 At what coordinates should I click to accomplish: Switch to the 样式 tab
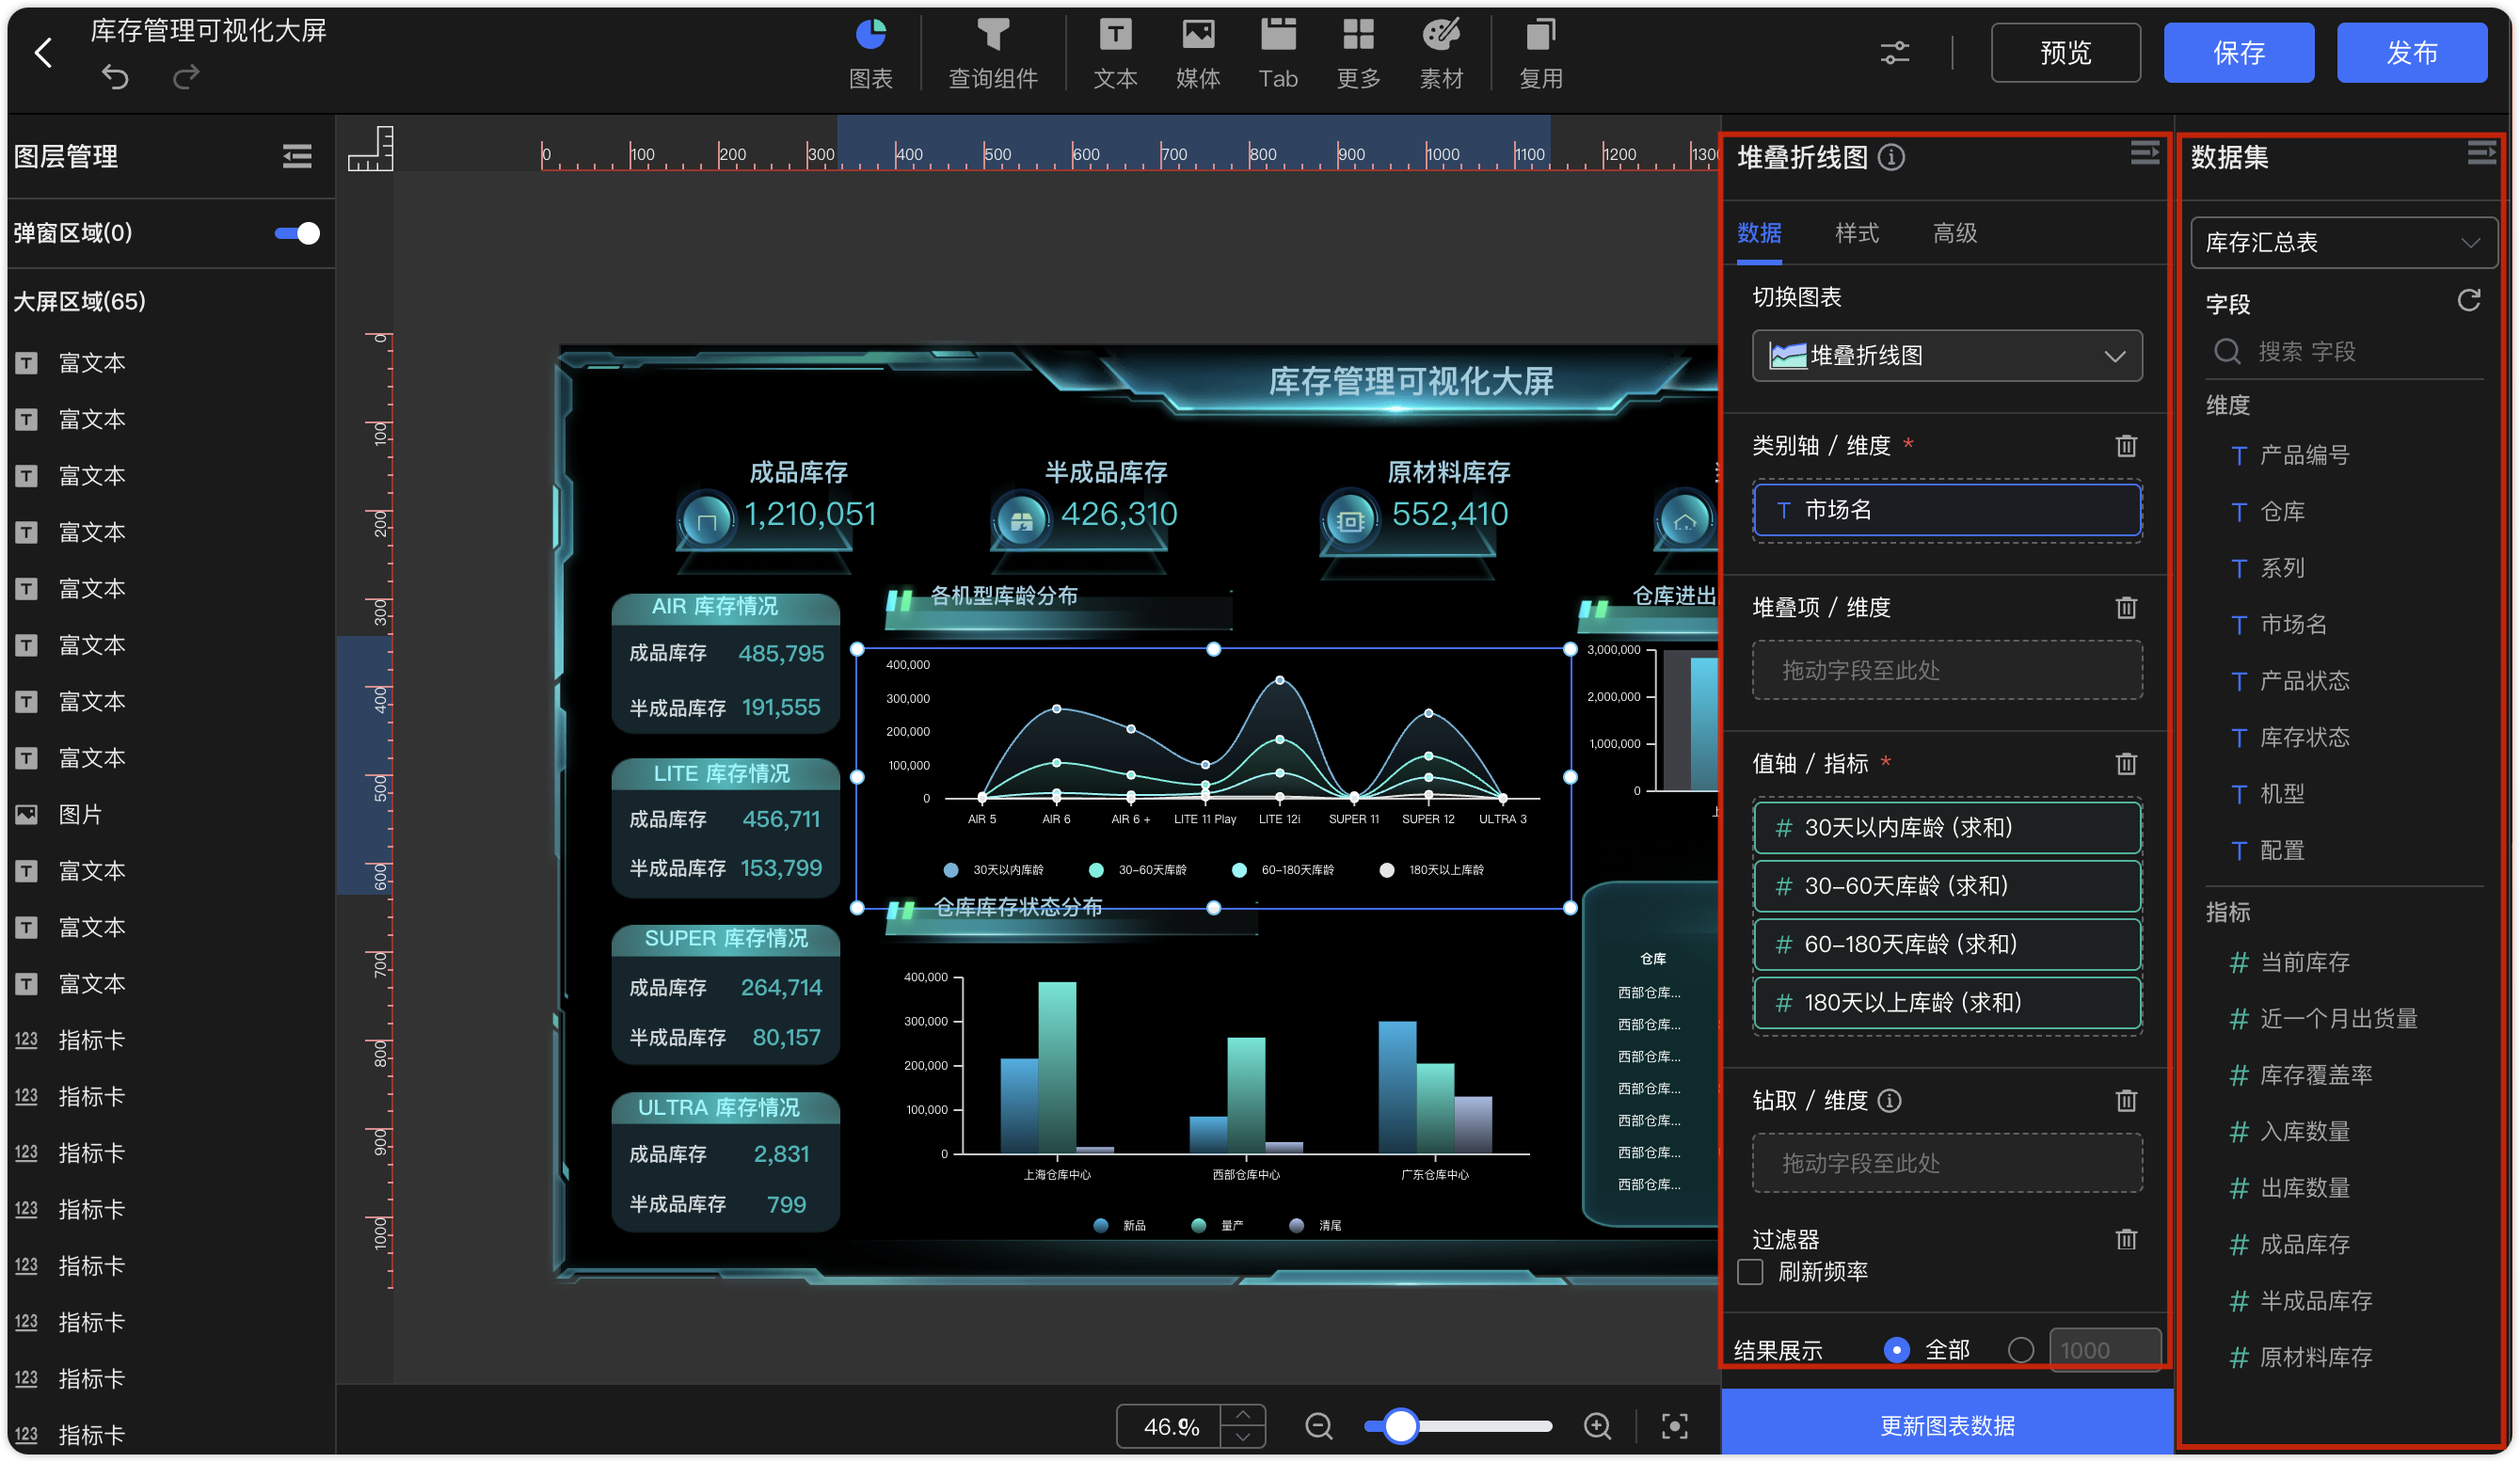click(1857, 232)
